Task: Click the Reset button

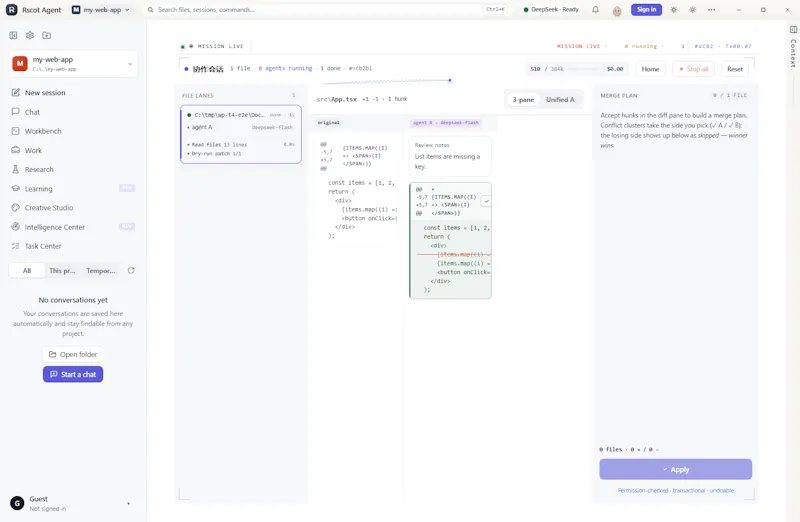Action: pyautogui.click(x=735, y=69)
